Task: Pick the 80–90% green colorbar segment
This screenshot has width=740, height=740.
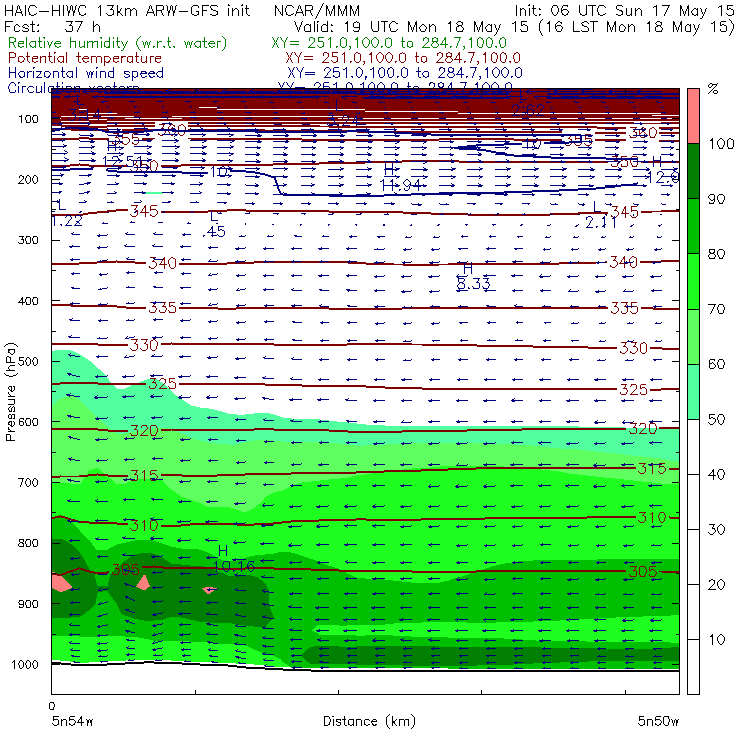Action: coord(693,226)
